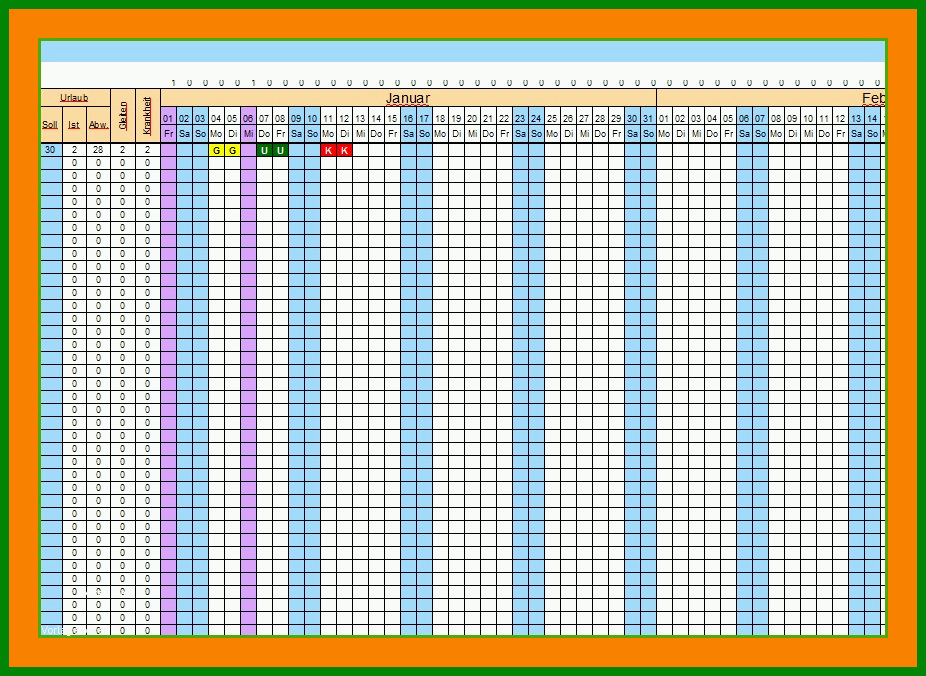
Task: Click the Ist column header
Action: (74, 125)
